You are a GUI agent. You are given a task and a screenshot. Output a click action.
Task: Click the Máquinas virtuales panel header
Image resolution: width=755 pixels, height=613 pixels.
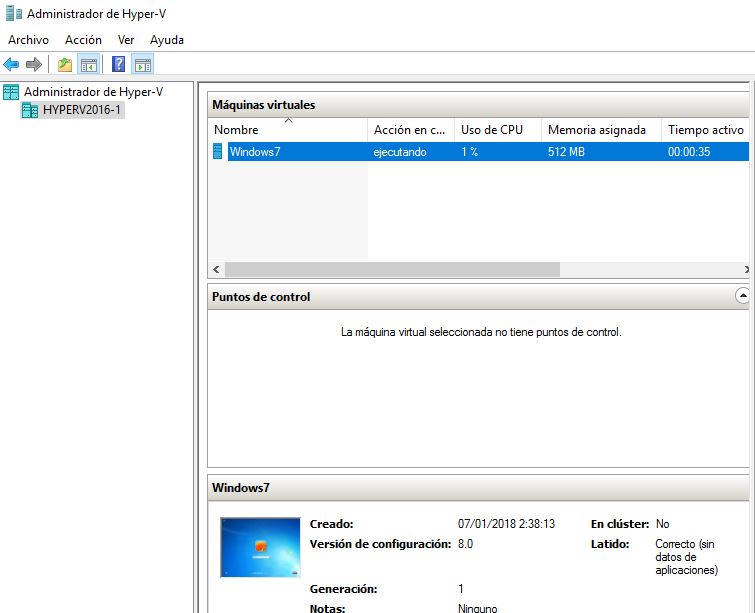[x=478, y=104]
